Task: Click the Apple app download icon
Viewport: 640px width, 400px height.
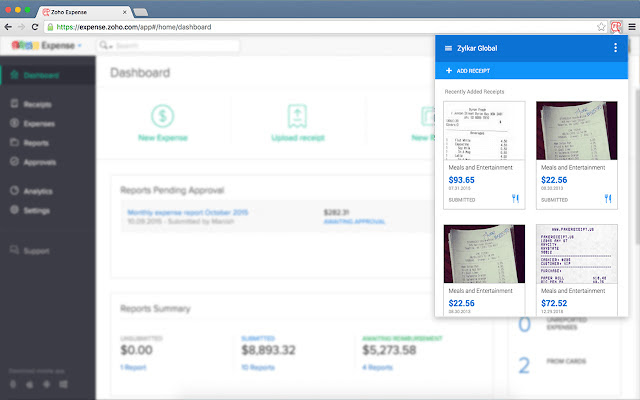Action: 30,384
